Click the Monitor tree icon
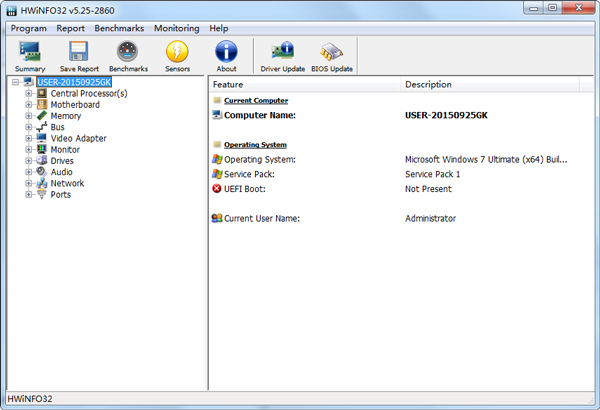 pos(42,149)
